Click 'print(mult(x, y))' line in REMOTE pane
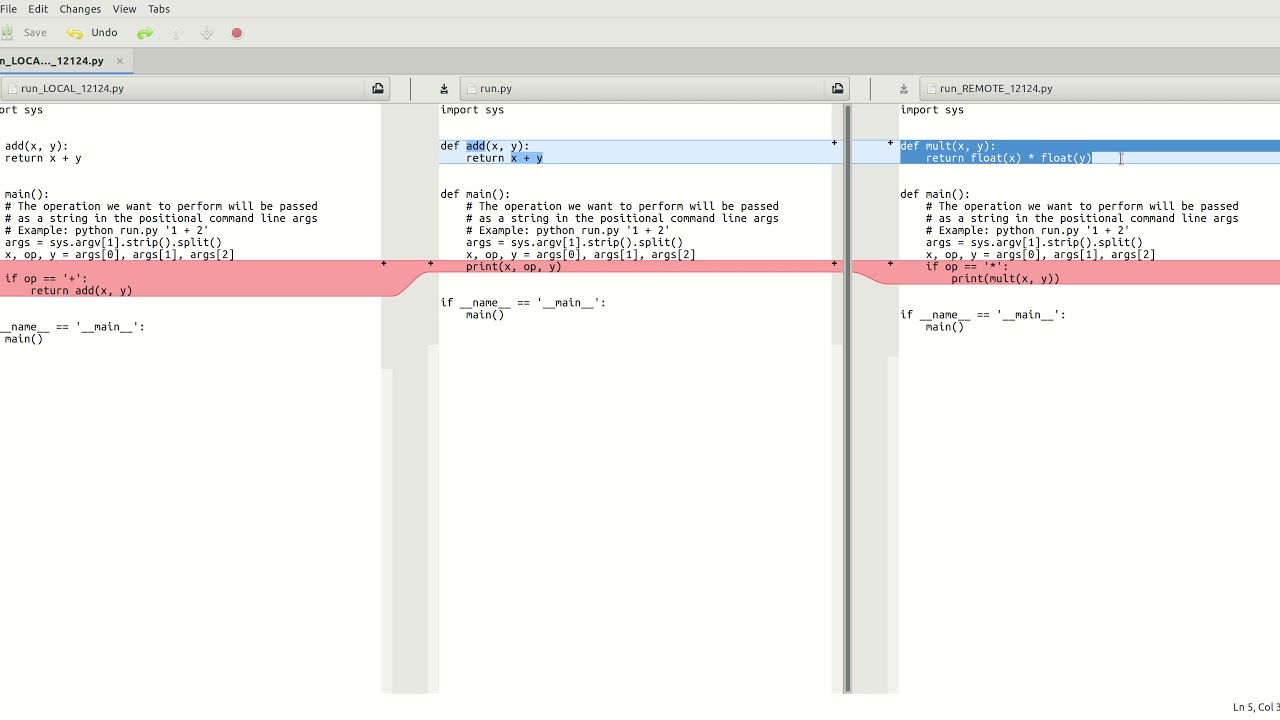This screenshot has height=720, width=1280. tap(1005, 278)
